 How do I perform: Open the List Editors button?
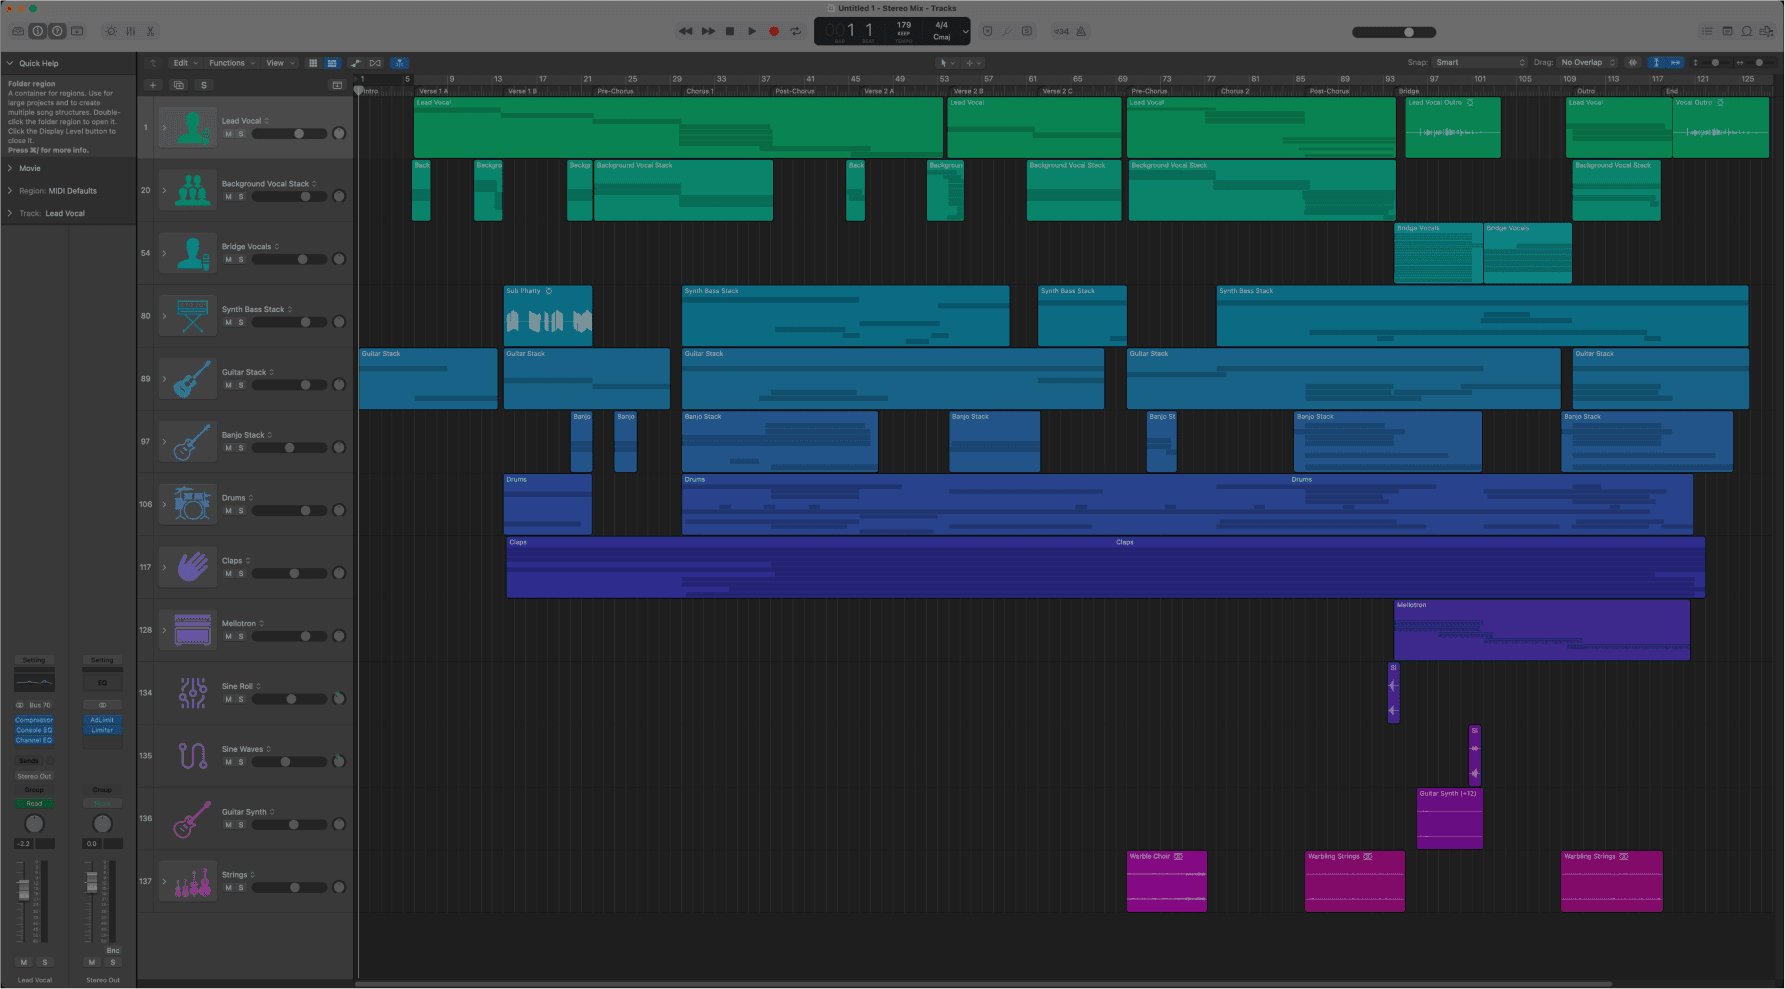(x=1707, y=31)
